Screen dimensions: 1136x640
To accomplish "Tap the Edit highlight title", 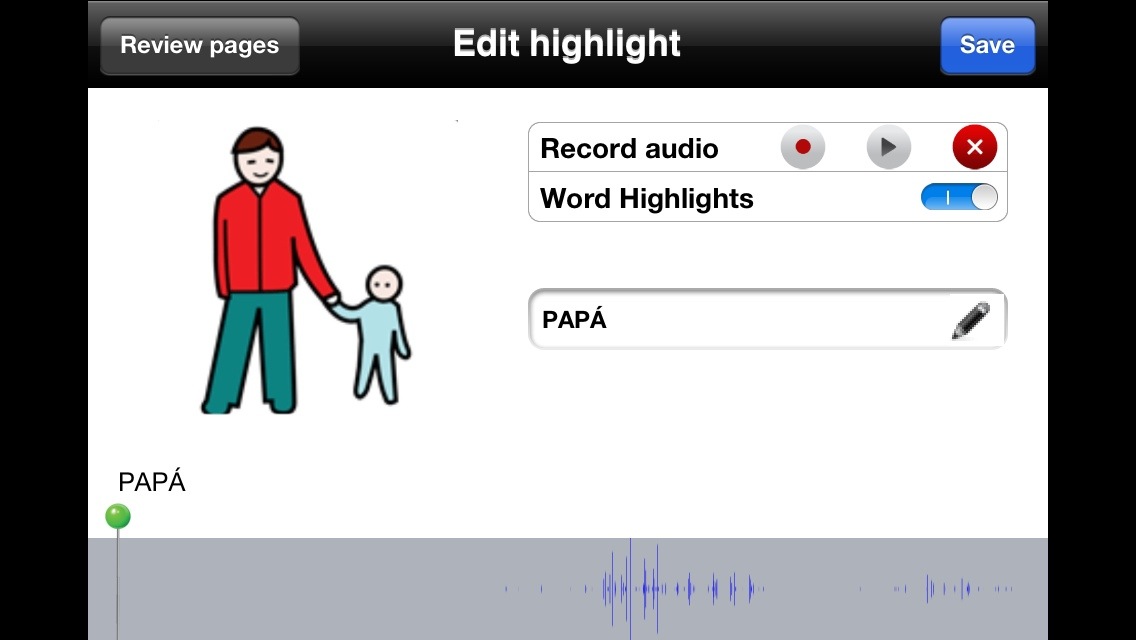I will pos(566,45).
